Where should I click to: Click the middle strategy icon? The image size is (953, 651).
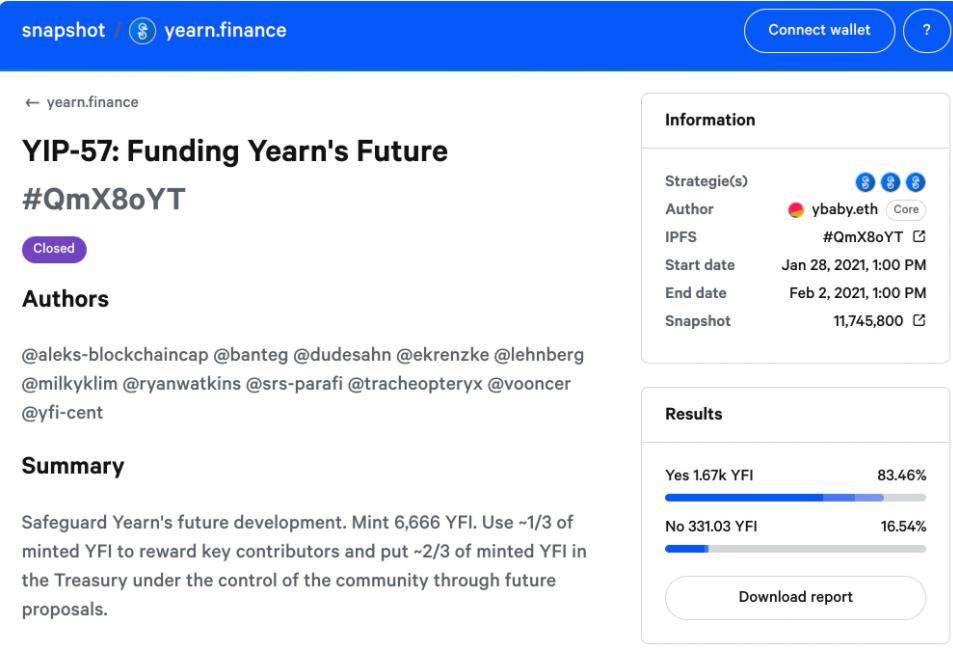pos(891,182)
